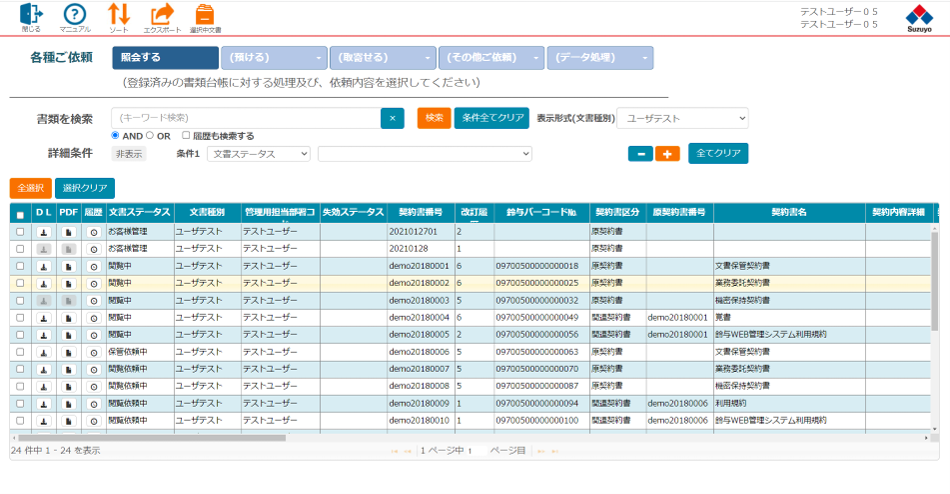Open the 選択中文書 selected documents icon
This screenshot has height=494, width=950.
coord(205,14)
